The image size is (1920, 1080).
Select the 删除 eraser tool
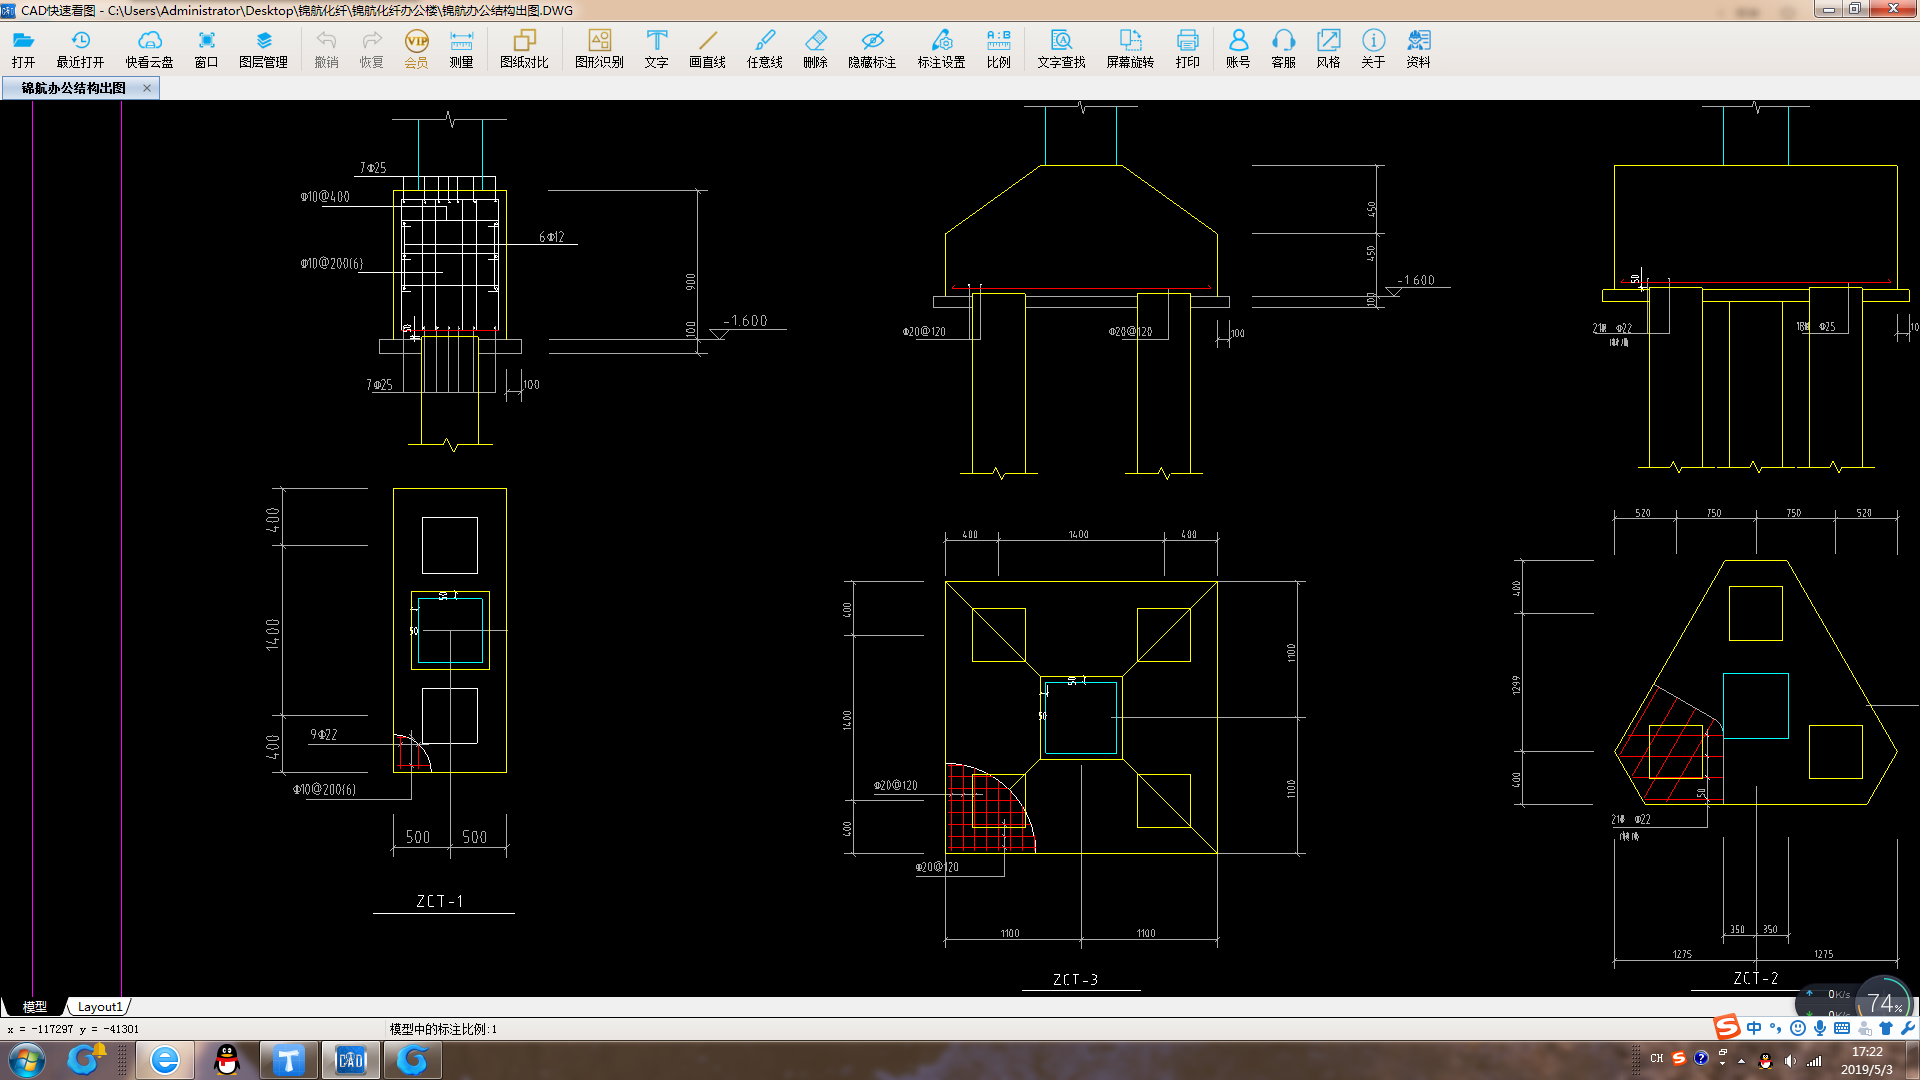815,48
